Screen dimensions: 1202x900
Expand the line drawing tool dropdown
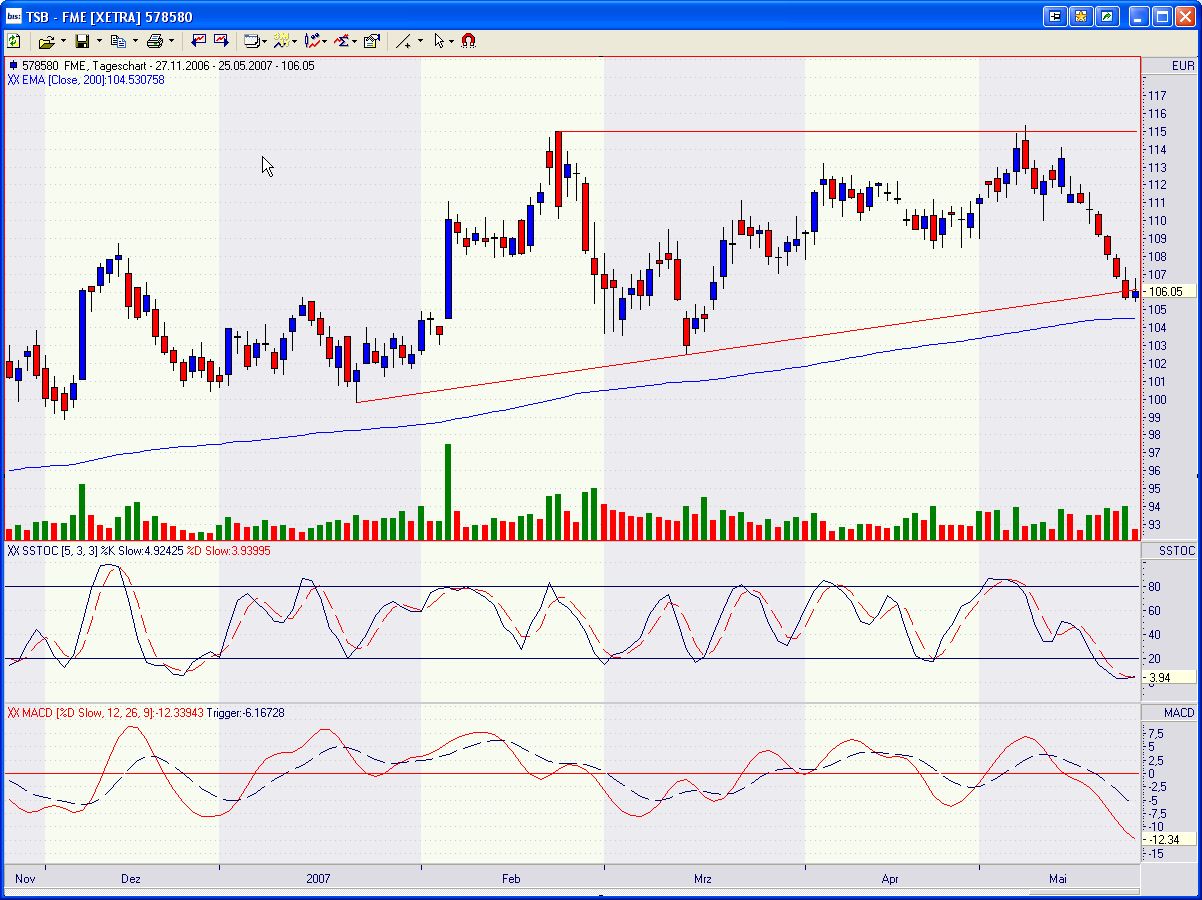[420, 41]
